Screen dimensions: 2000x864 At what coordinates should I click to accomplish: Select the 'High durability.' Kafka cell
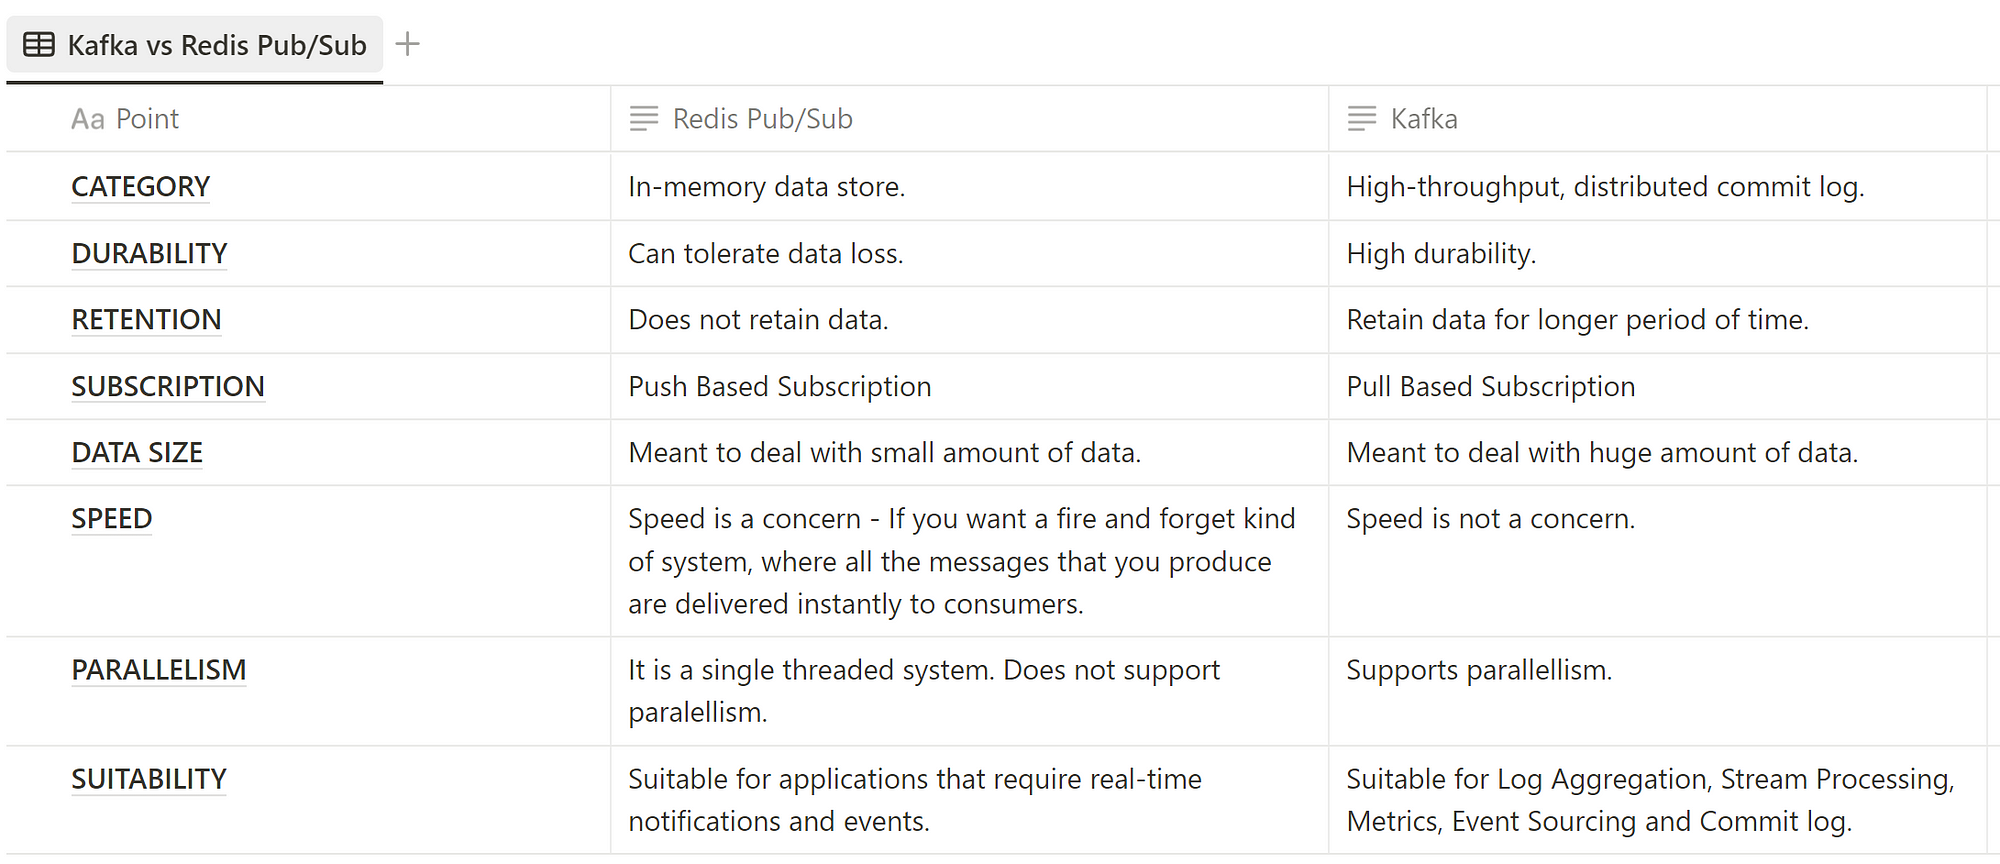[1657, 254]
